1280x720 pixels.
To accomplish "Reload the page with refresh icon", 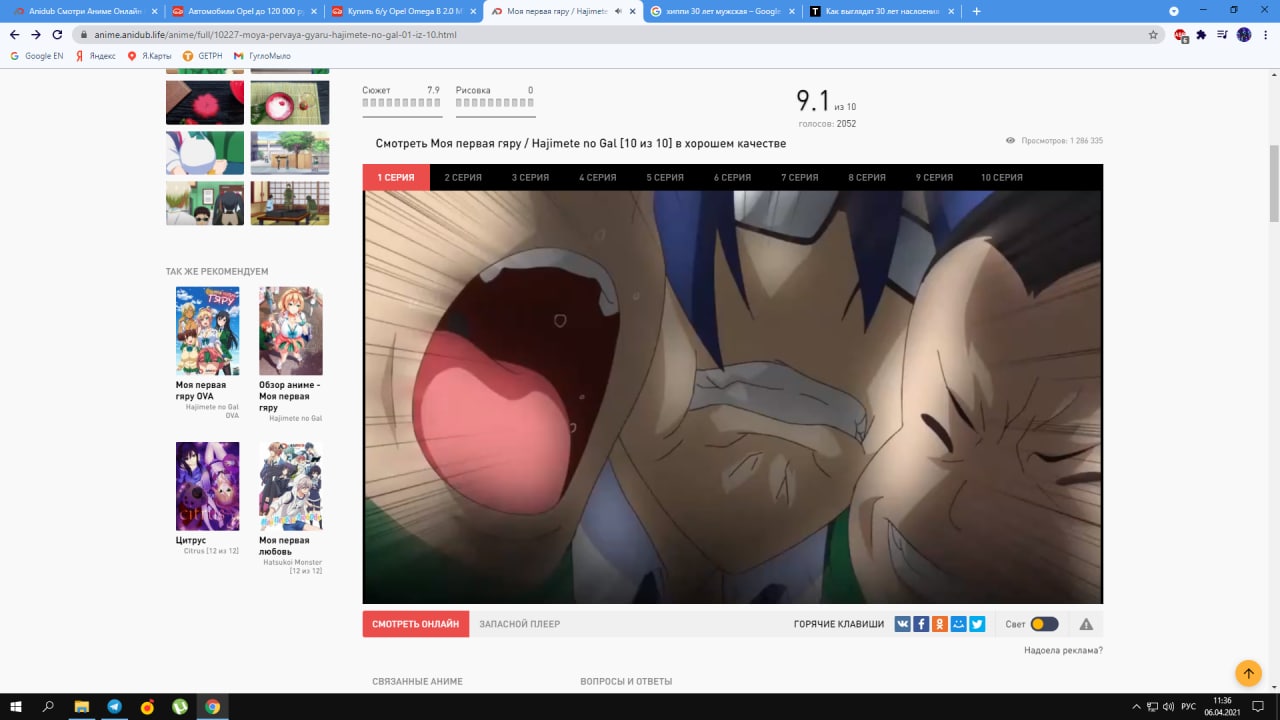I will (x=57, y=34).
